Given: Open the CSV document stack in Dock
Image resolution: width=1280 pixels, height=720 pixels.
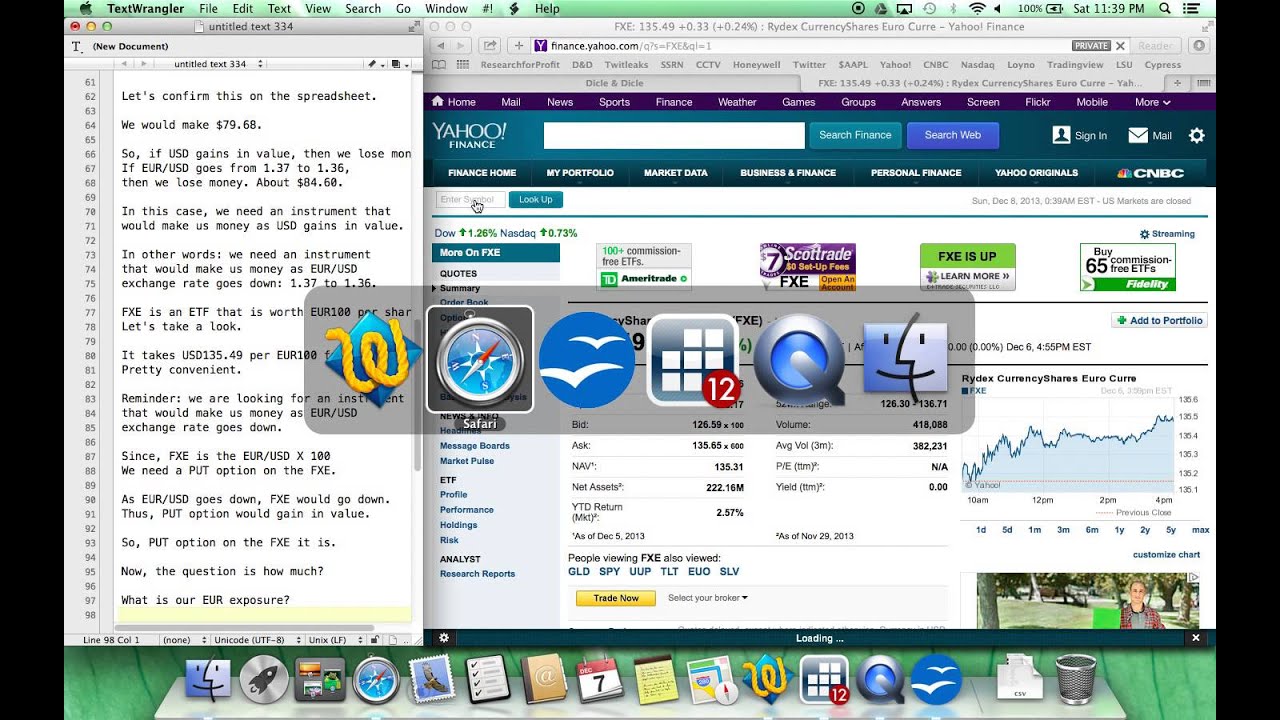Looking at the screenshot, I should tap(1018, 681).
